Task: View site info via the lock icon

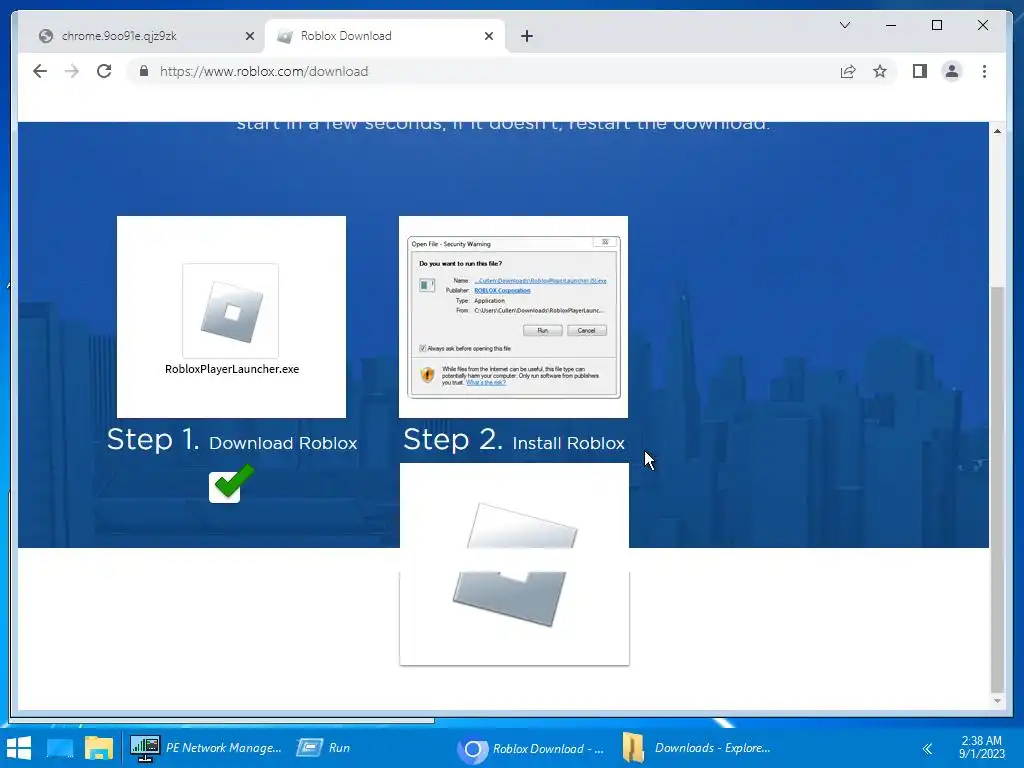Action: click(144, 71)
